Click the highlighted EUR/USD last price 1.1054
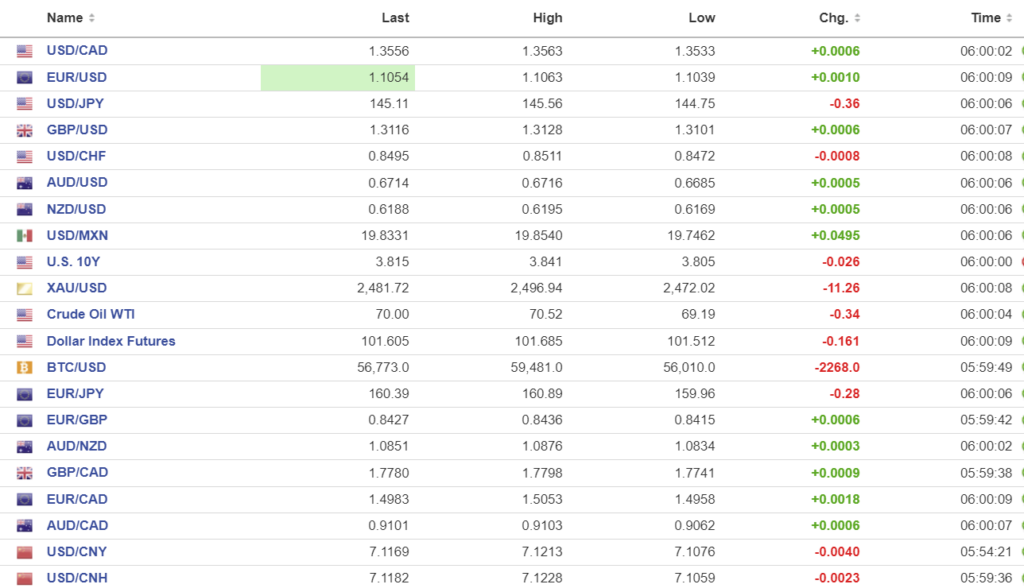 [x=391, y=78]
